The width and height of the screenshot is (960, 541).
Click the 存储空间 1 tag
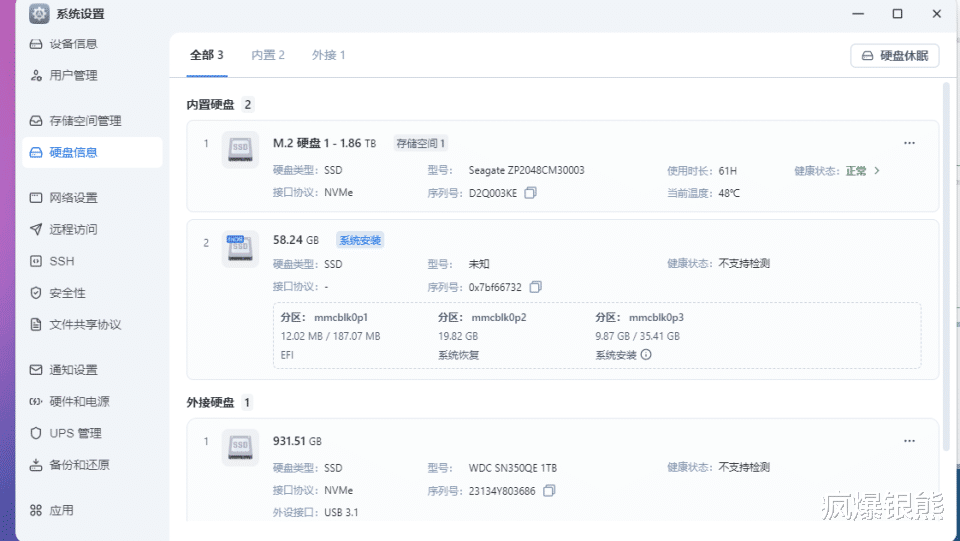(x=421, y=143)
